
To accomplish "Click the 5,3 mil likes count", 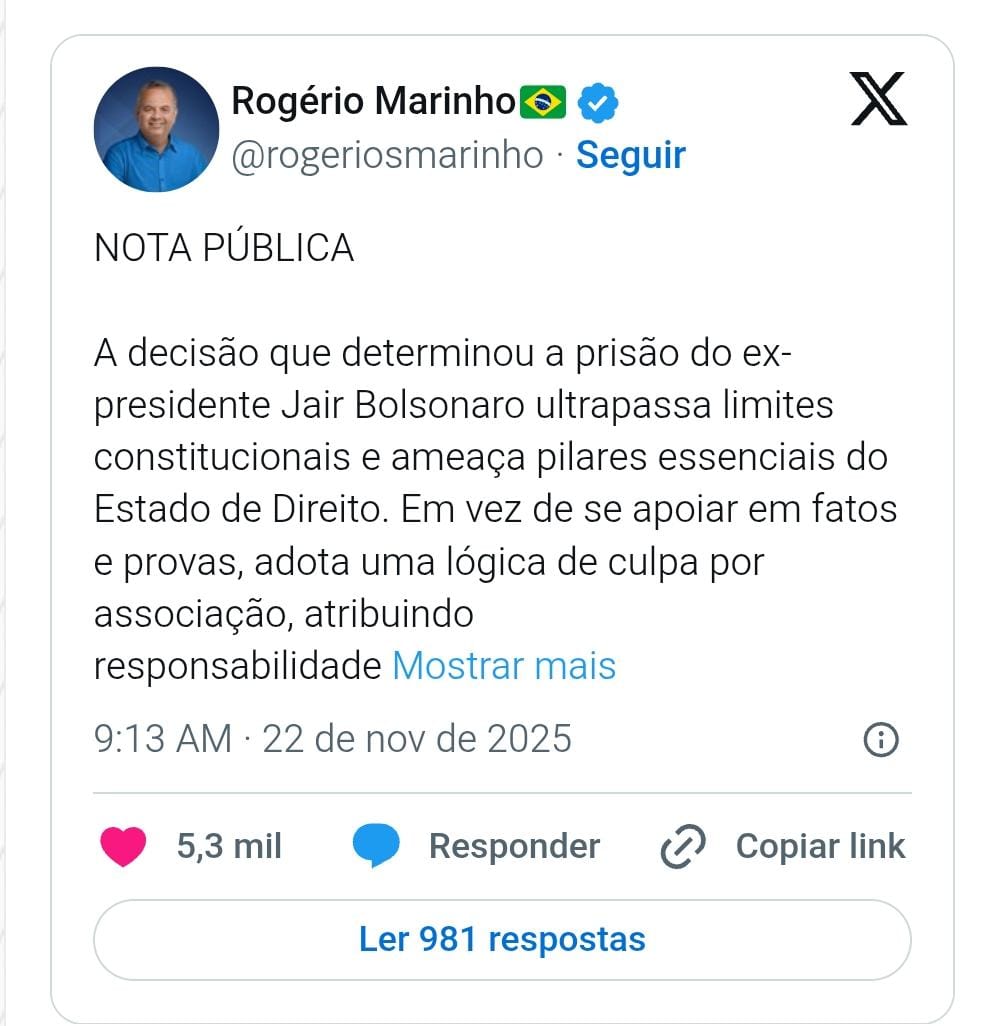I will (229, 846).
